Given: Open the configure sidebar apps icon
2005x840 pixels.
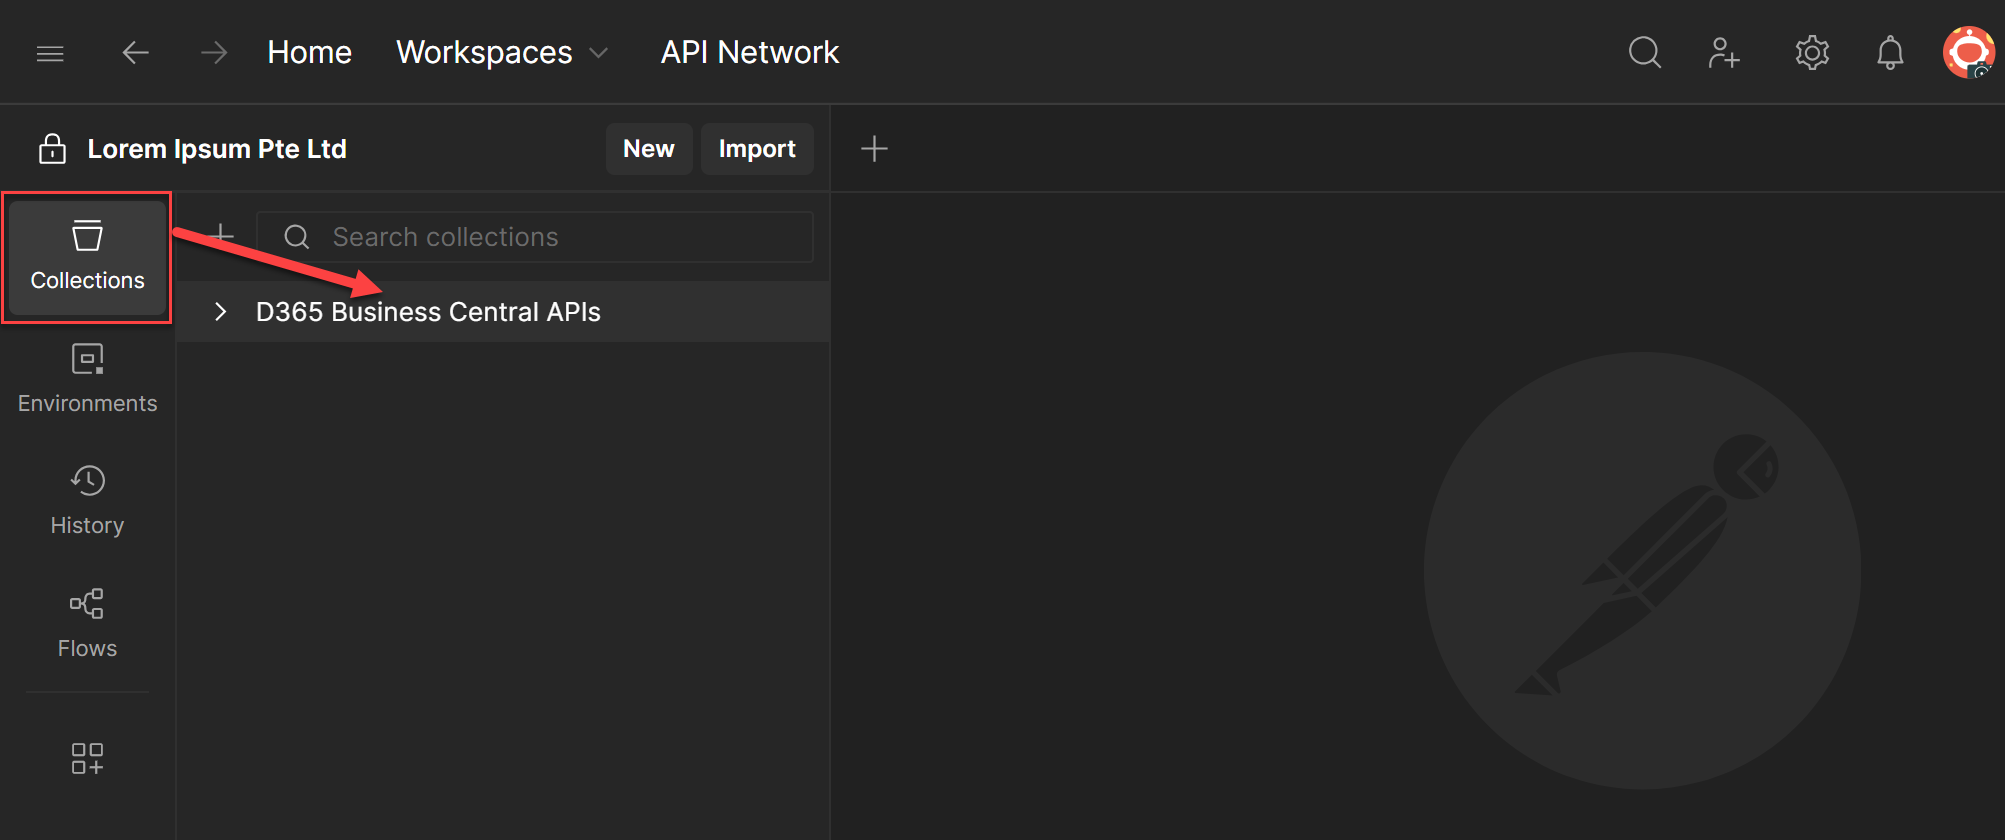Looking at the screenshot, I should (x=87, y=758).
